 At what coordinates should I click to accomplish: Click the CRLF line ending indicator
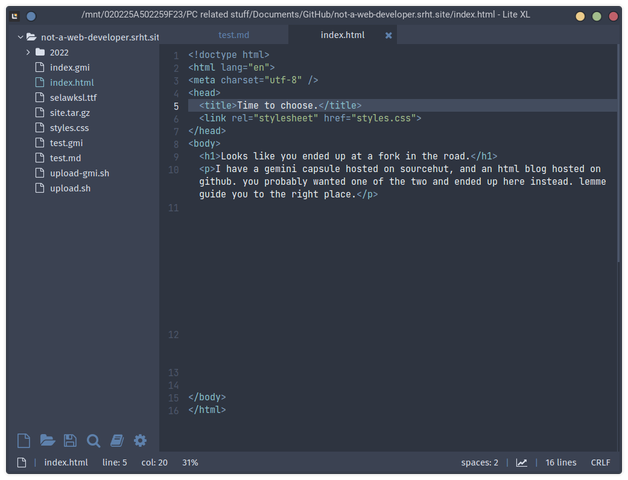point(600,463)
